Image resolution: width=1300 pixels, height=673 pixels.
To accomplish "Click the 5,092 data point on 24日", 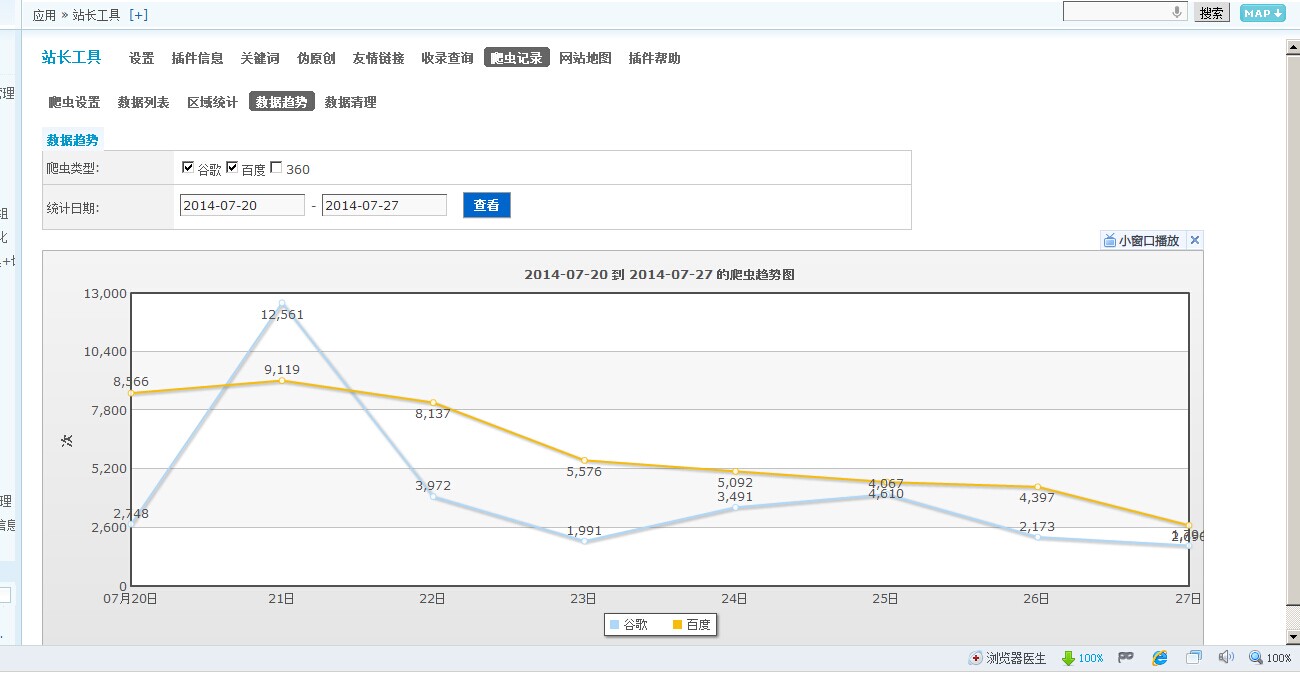I will click(735, 471).
